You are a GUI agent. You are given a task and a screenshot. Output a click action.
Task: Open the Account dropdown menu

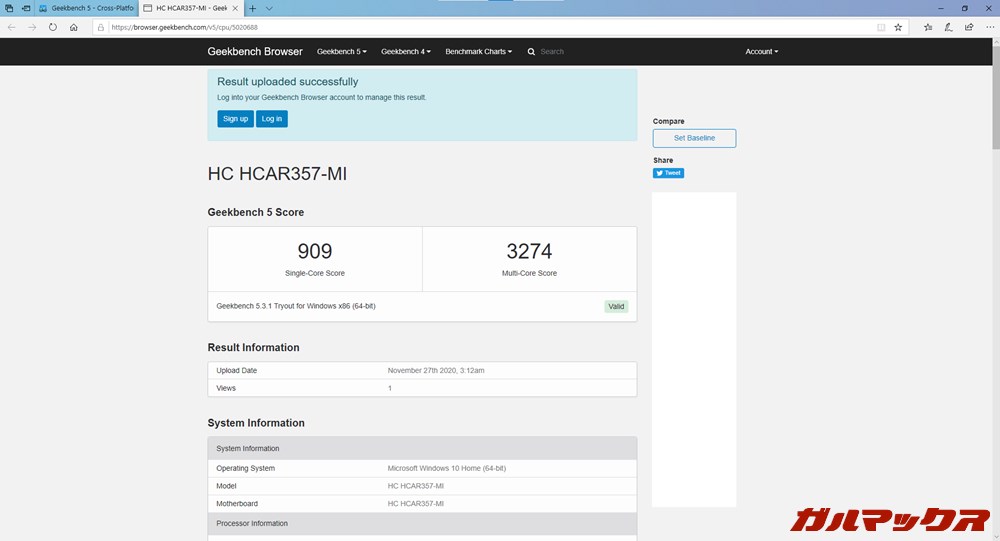[761, 51]
